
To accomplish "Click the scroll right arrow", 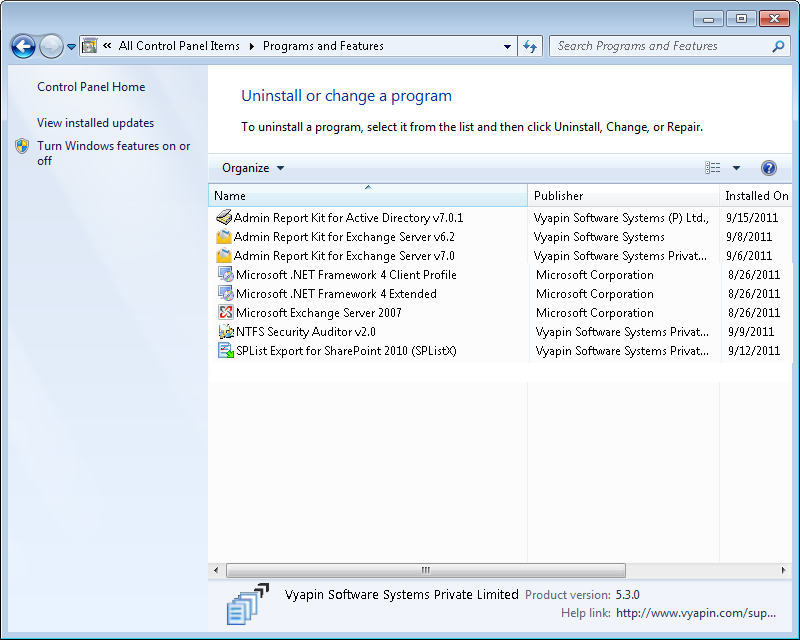I will 784,570.
